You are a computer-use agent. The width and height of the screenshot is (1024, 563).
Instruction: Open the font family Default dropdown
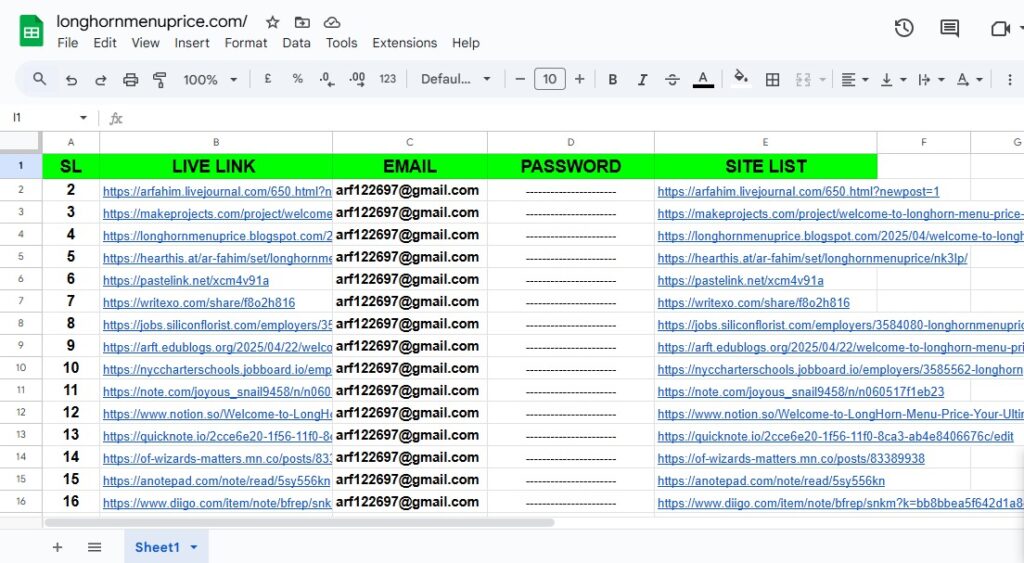[x=455, y=79]
